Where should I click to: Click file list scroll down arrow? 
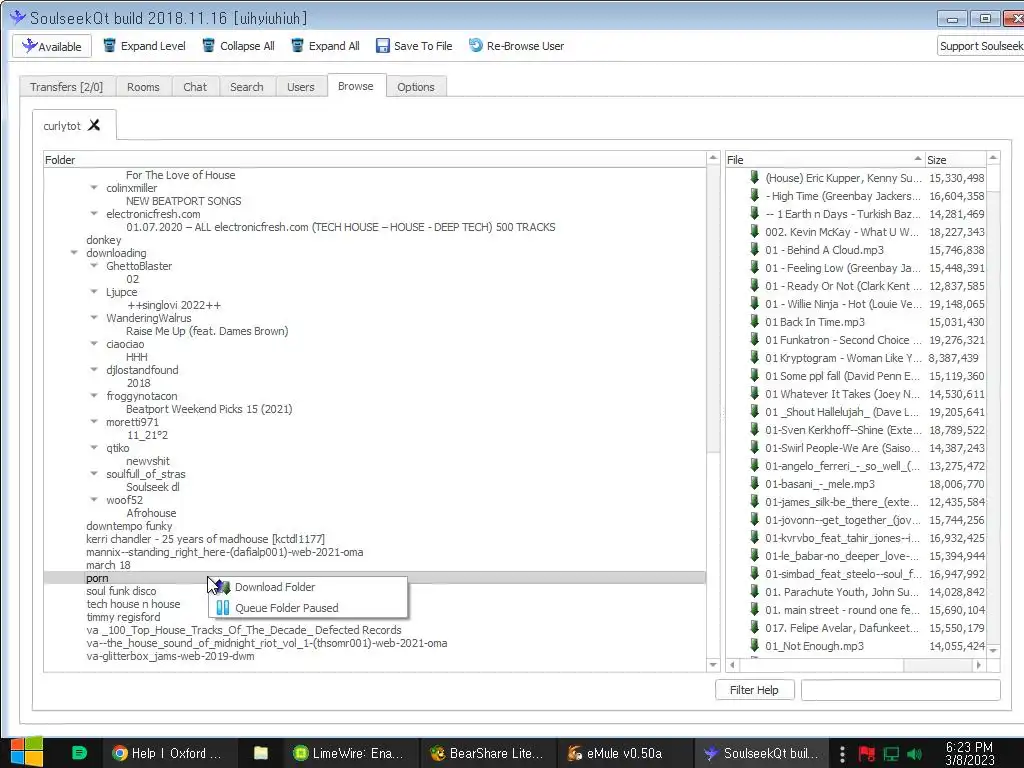pyautogui.click(x=993, y=650)
